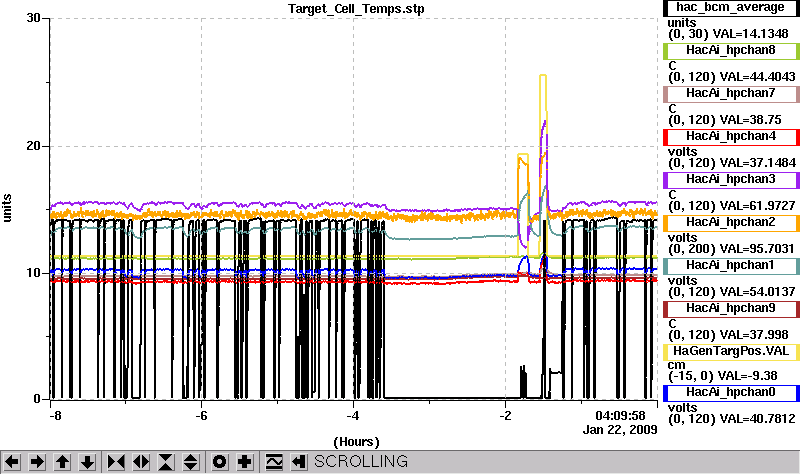
Task: Shift the plot up with the up arrow
Action: click(x=63, y=462)
